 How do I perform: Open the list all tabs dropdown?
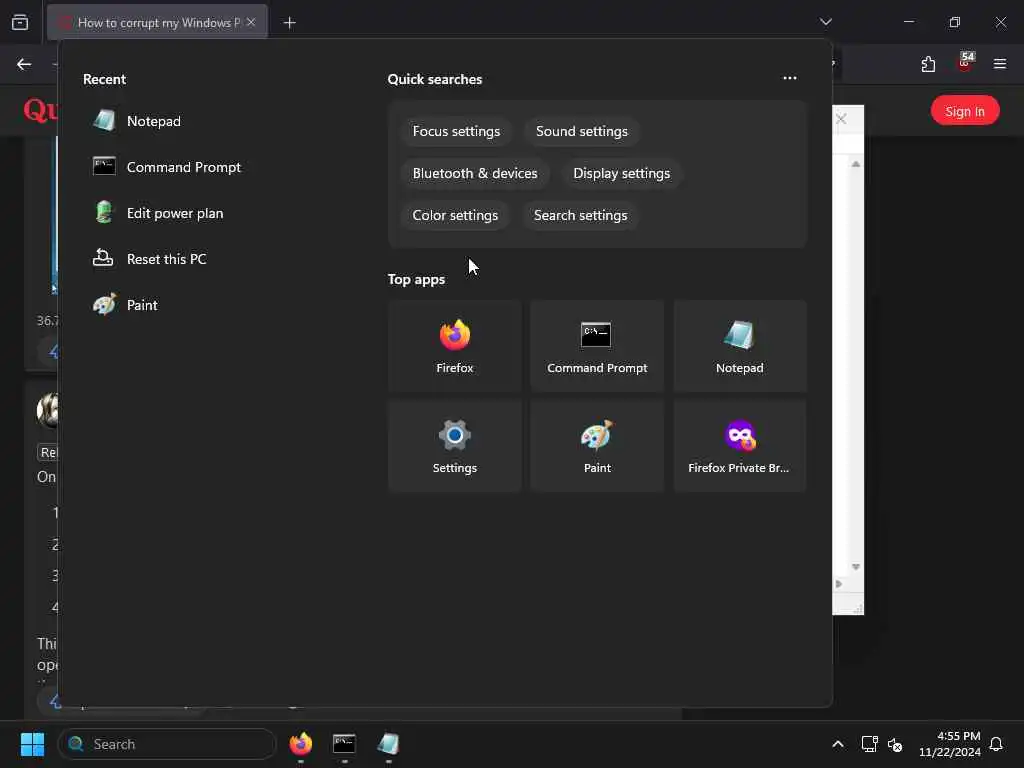click(x=825, y=22)
